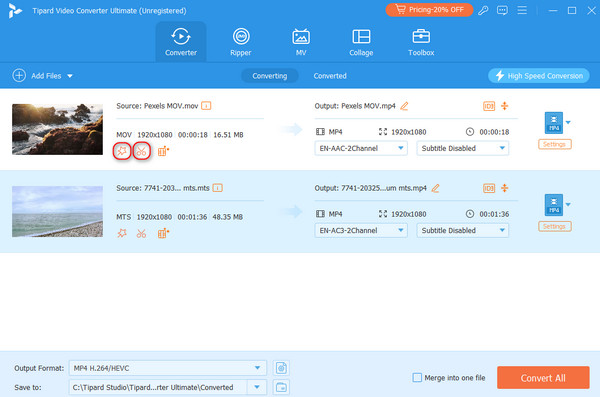Show source info for Pexels MOV.mov

pyautogui.click(x=206, y=106)
